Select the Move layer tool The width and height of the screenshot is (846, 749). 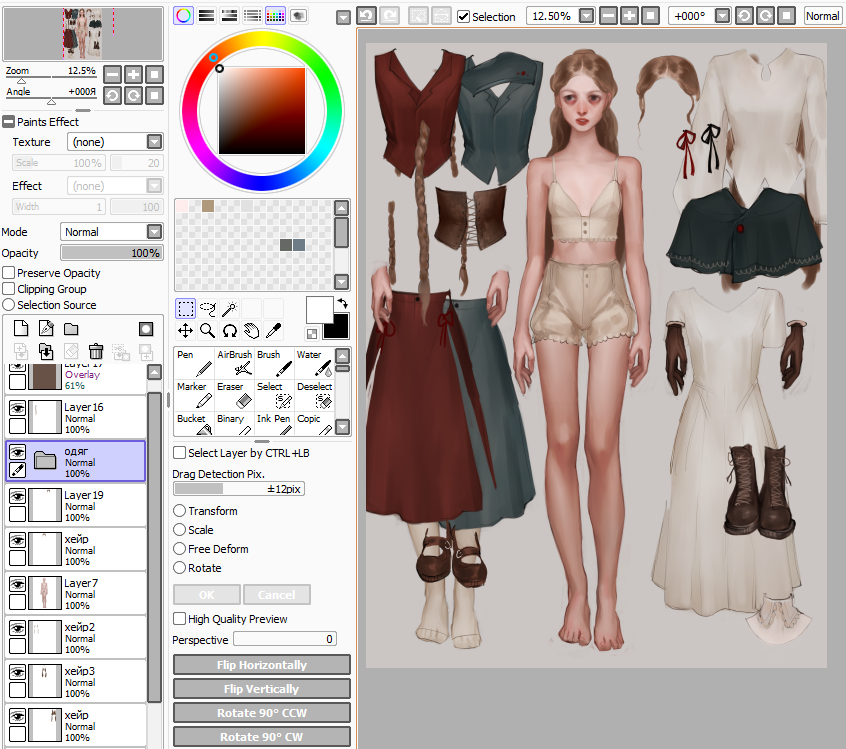coord(186,331)
